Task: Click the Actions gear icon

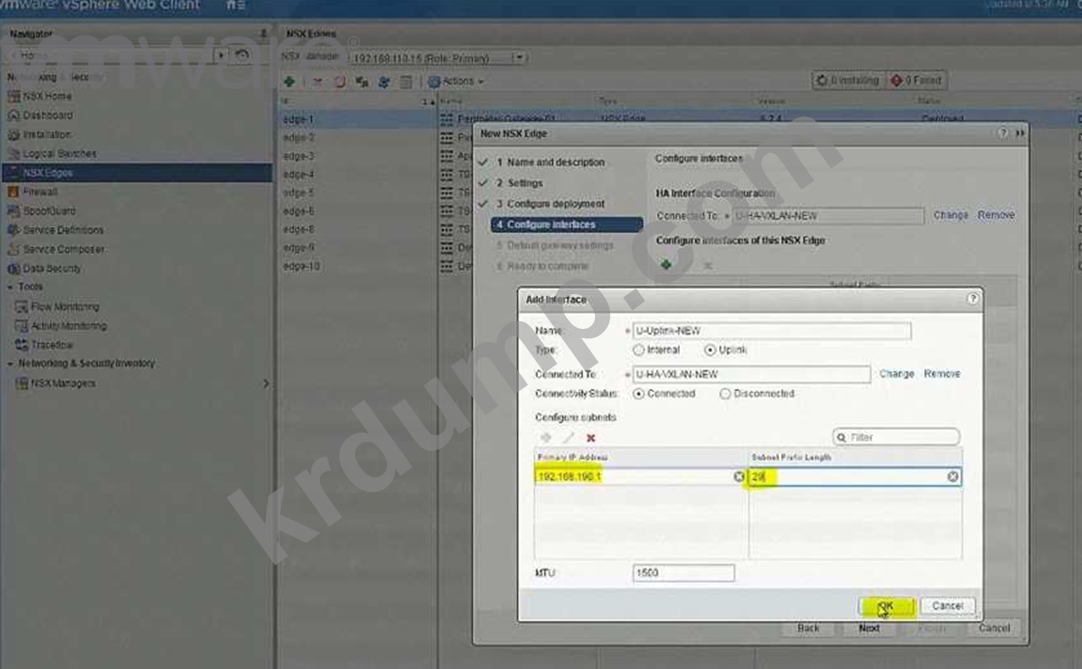Action: (434, 81)
